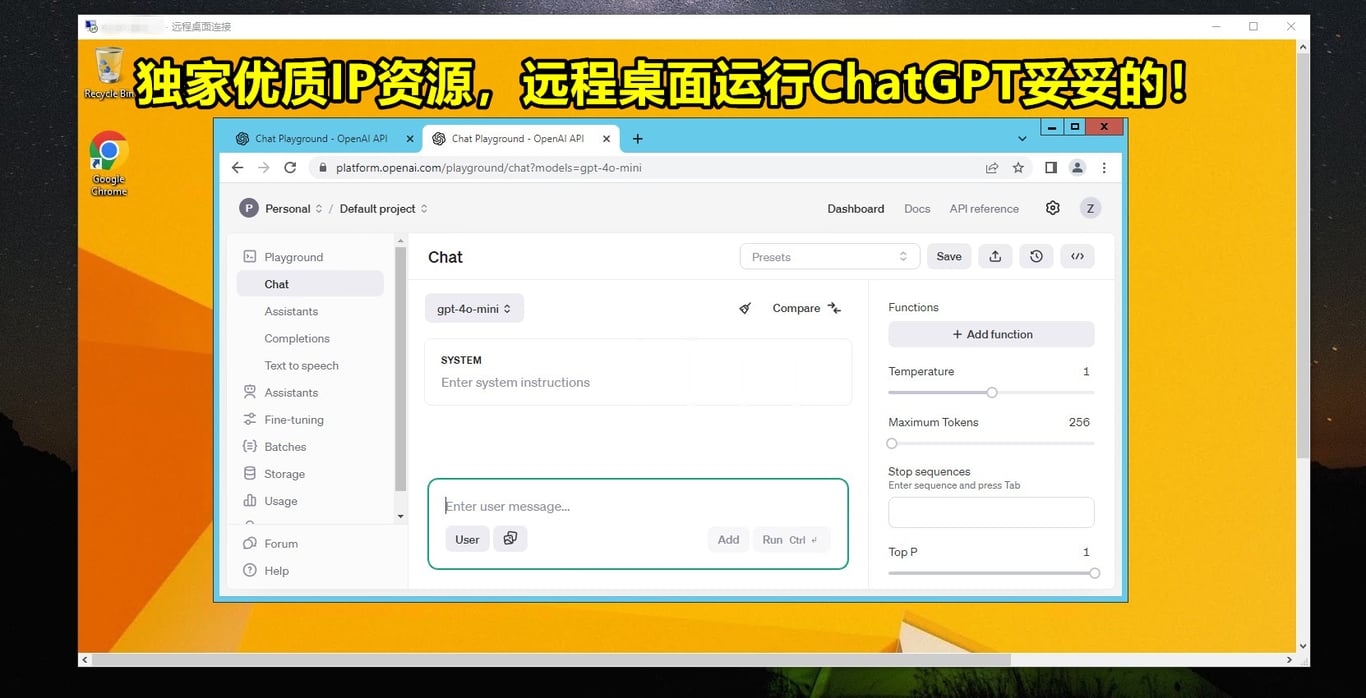Click the Maximum Tokens value 256
Screen dimensions: 1366x698
click(x=1079, y=422)
